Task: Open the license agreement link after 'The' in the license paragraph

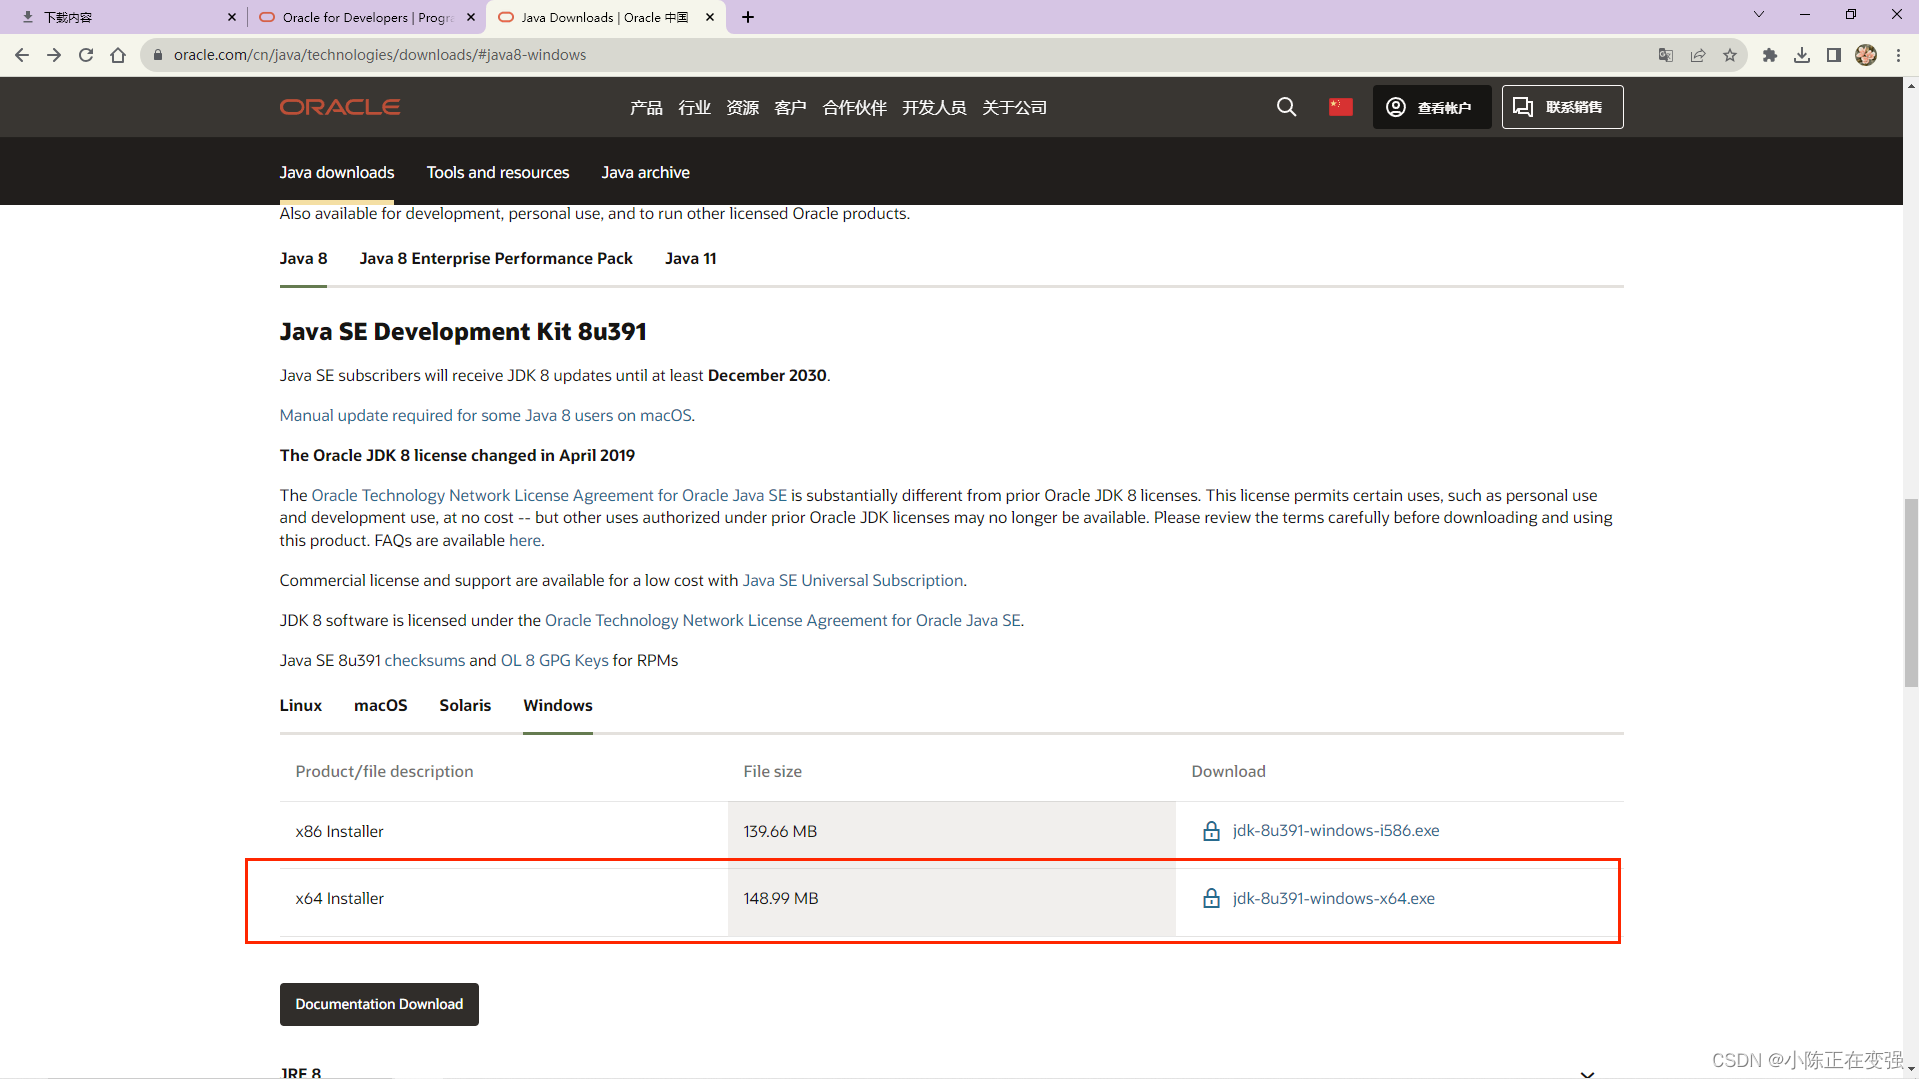Action: click(549, 496)
